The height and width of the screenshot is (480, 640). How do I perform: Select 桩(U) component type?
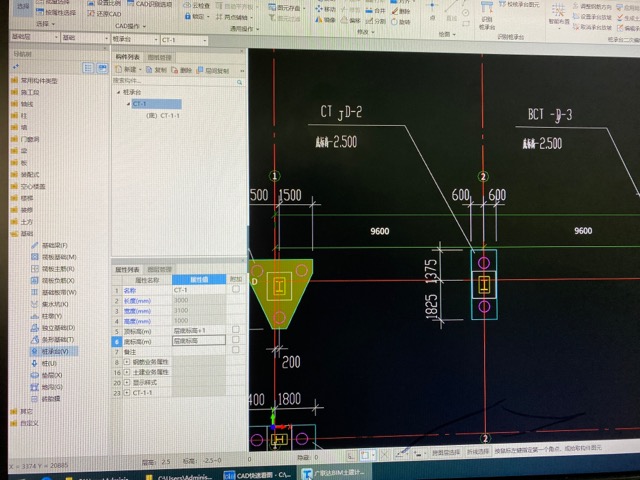[x=44, y=363]
